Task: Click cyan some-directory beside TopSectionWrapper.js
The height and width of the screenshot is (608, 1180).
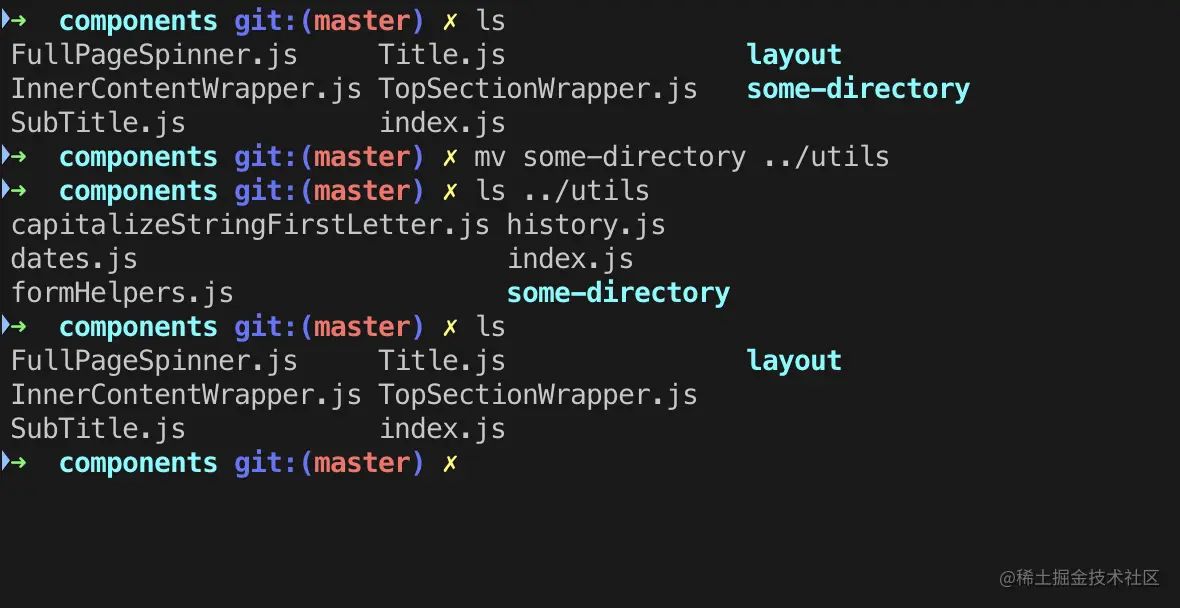Action: coord(858,90)
